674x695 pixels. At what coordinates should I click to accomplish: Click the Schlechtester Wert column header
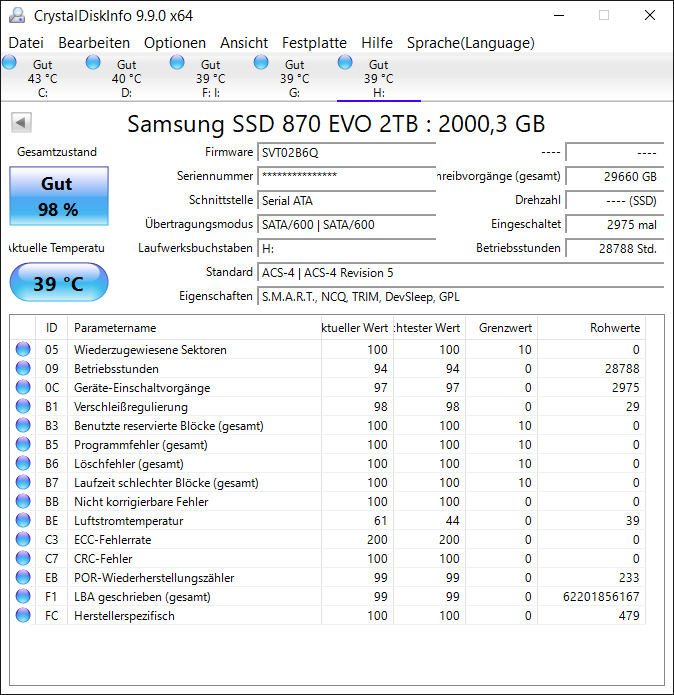(x=429, y=328)
